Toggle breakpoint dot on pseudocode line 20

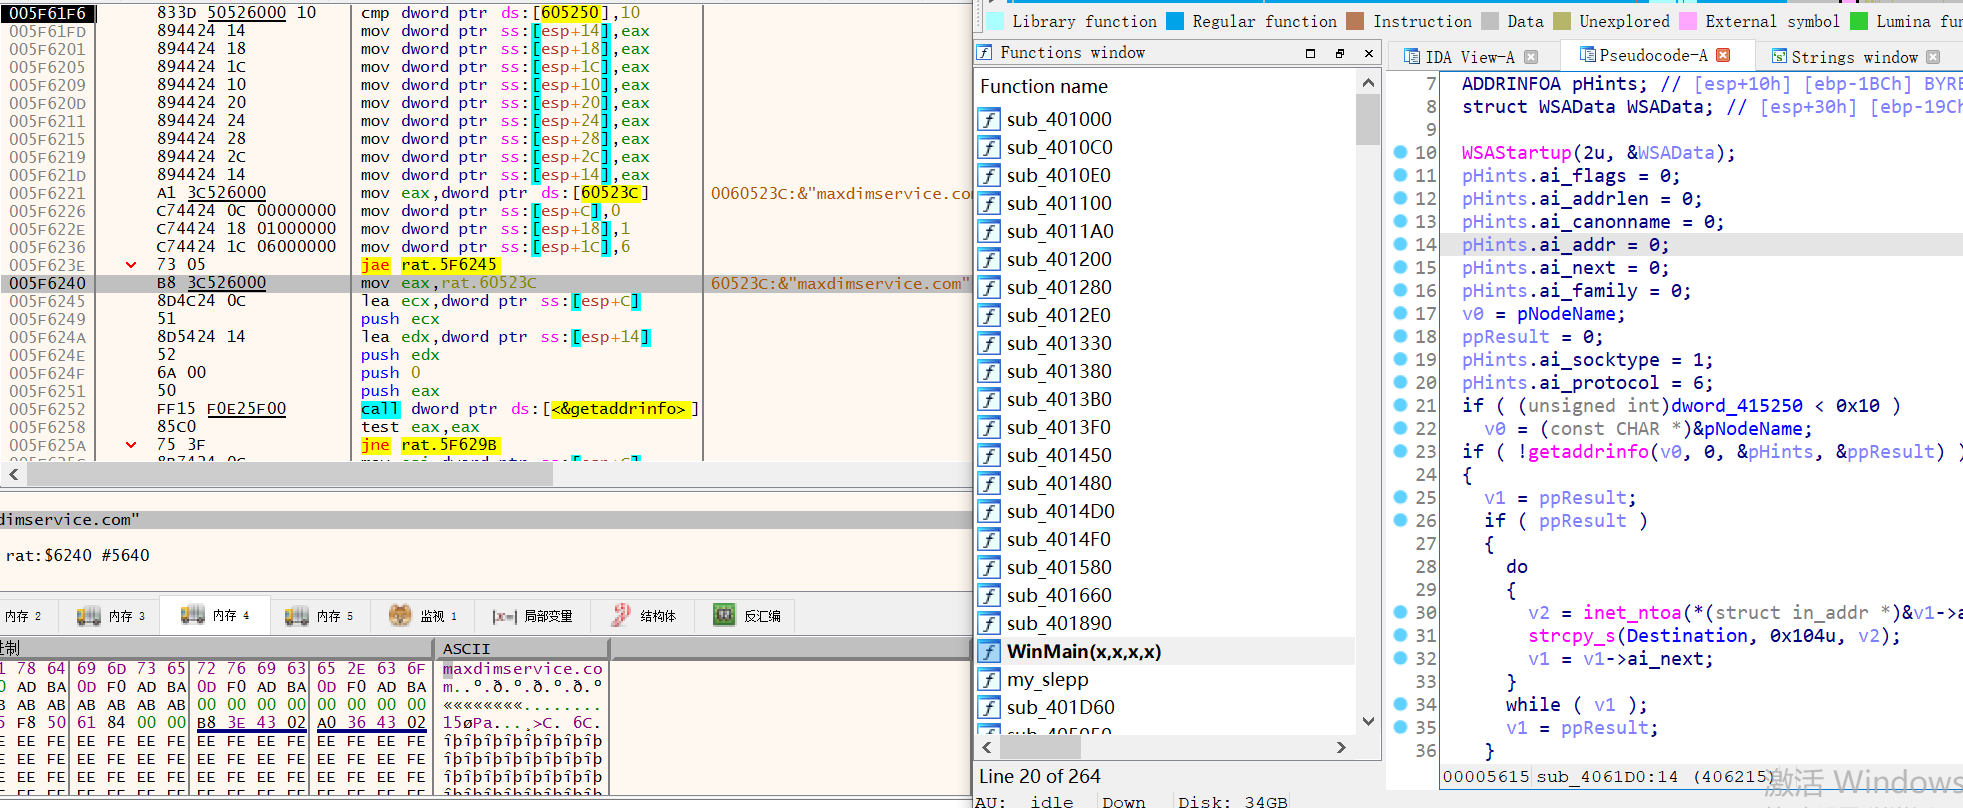(1400, 382)
